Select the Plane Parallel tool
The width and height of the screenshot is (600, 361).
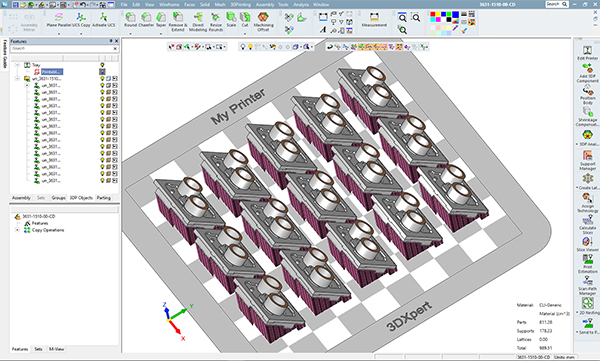click(59, 20)
